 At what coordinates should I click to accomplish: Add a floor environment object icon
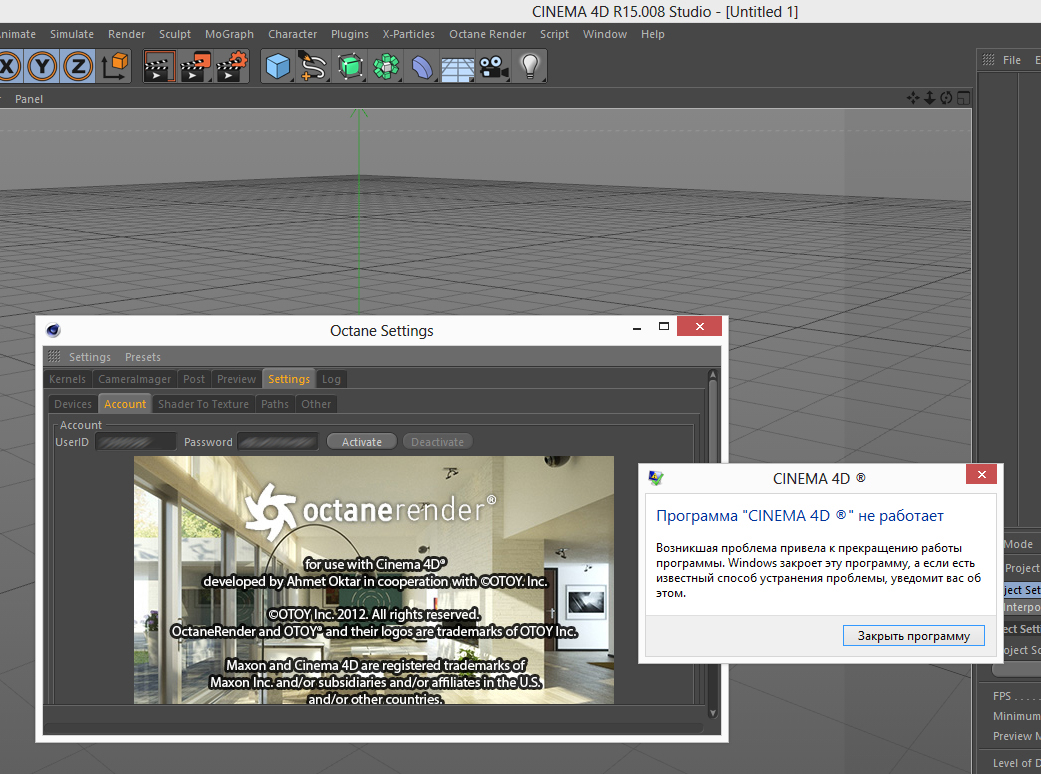pyautogui.click(x=457, y=66)
